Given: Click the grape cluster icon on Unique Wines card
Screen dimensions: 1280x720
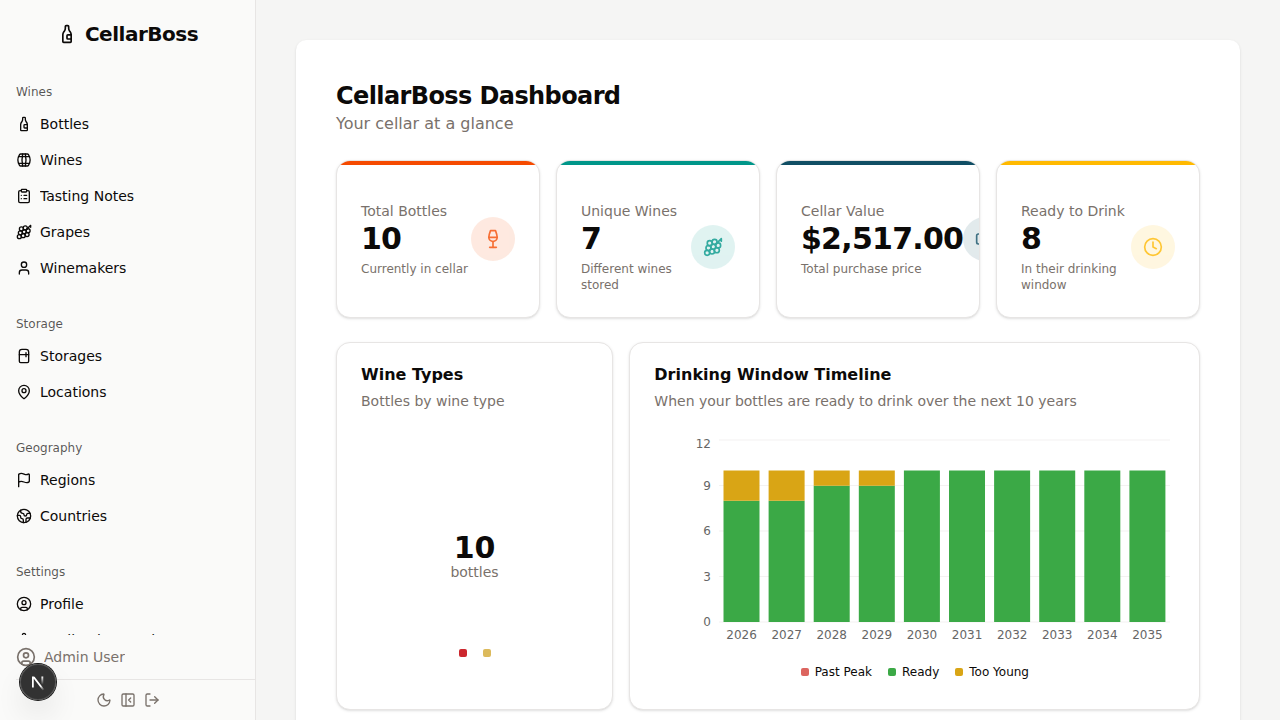Looking at the screenshot, I should (x=713, y=247).
